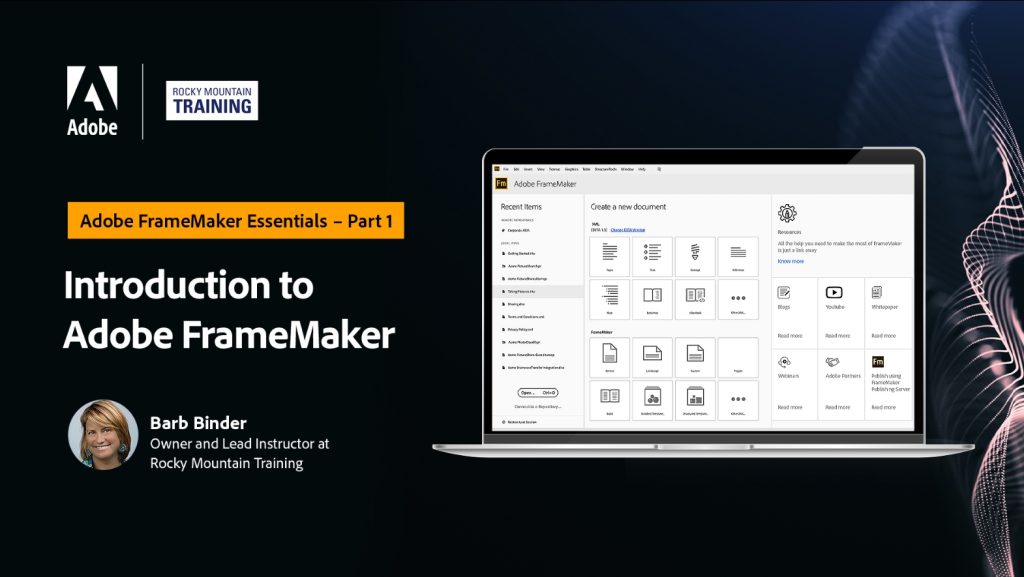
Task: Open the Youtube resource icon
Action: [x=834, y=292]
